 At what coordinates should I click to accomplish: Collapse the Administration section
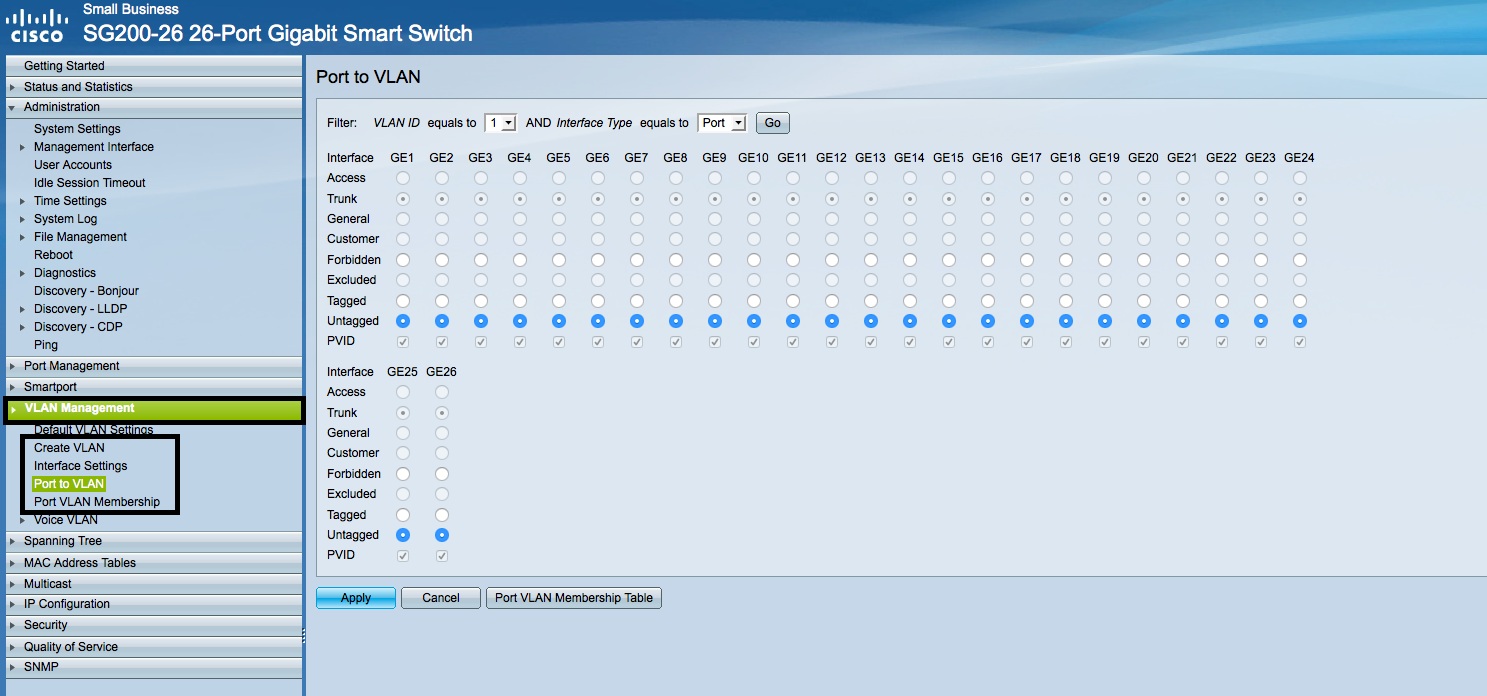(61, 107)
